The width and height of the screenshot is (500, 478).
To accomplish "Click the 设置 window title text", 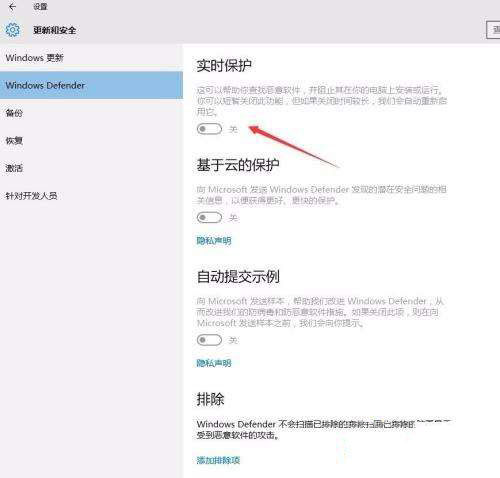I will (x=40, y=7).
